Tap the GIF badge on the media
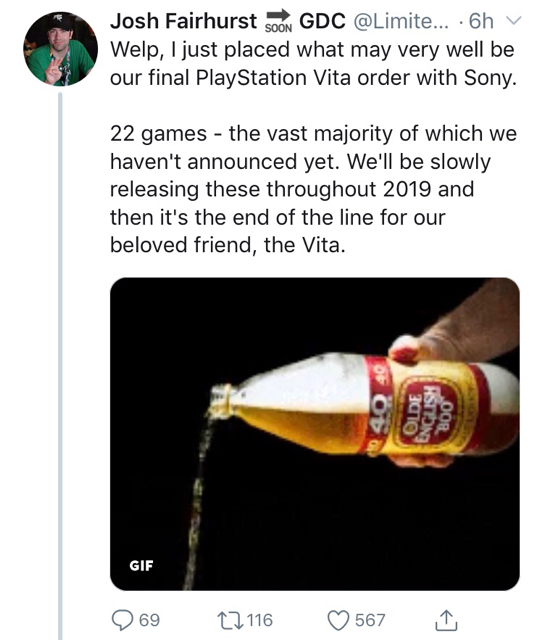 (x=141, y=565)
